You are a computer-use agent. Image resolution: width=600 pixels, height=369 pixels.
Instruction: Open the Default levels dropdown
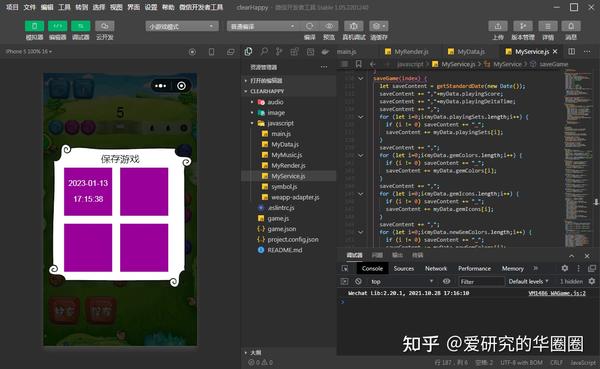(528, 281)
